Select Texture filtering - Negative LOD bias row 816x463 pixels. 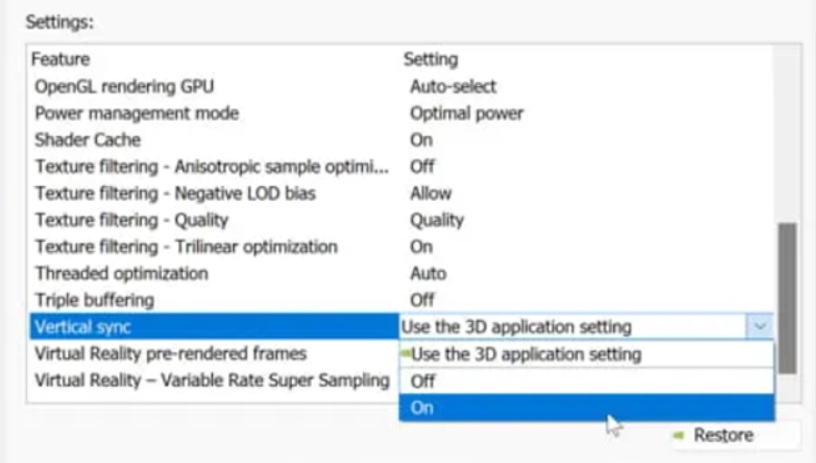point(175,193)
